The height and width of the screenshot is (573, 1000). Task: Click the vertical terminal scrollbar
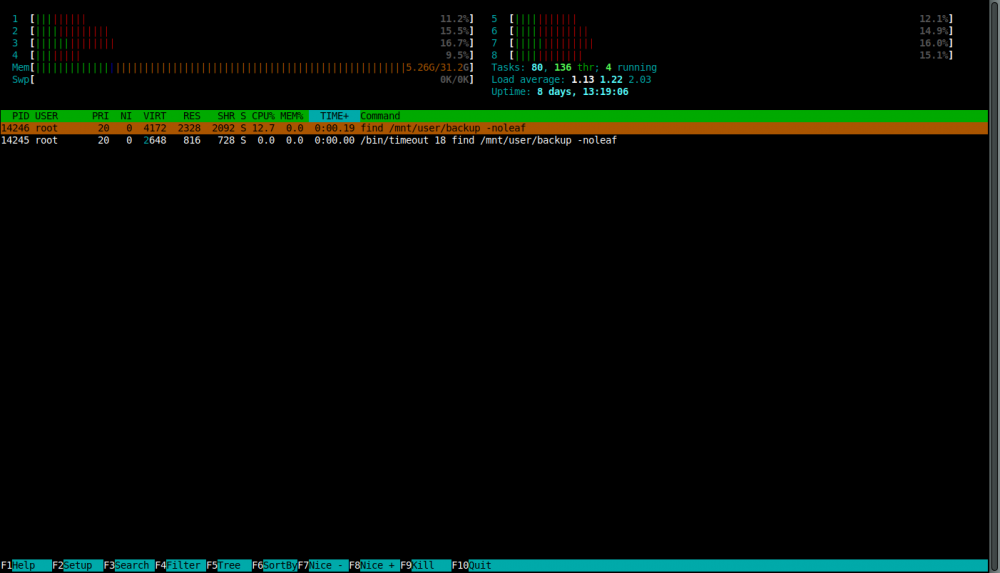994,286
